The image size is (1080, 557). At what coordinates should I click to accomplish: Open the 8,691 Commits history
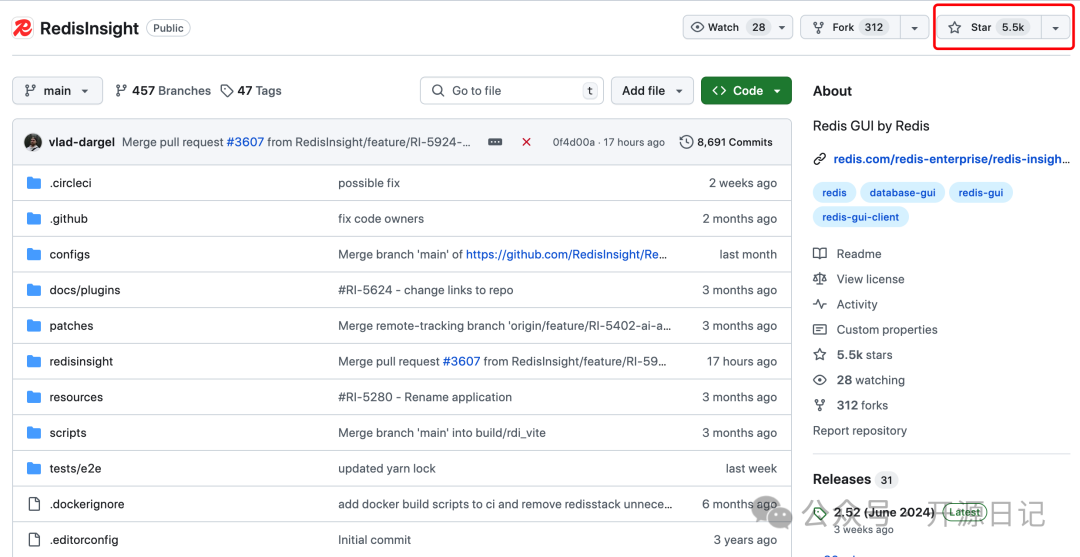[x=726, y=142]
